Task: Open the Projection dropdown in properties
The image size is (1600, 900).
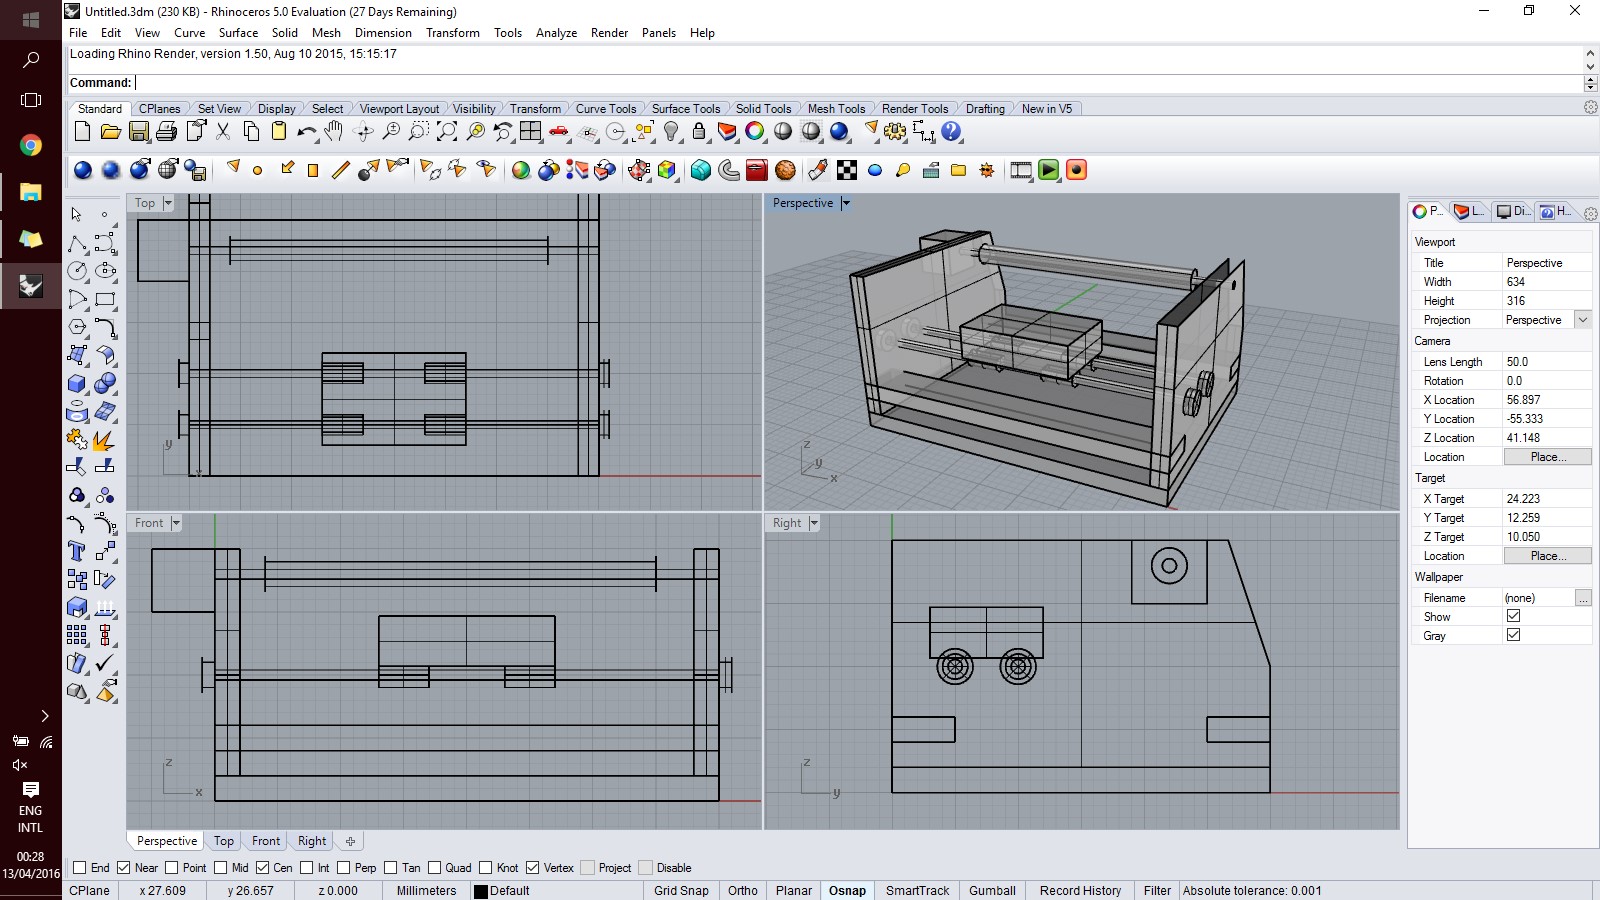Action: tap(1582, 320)
